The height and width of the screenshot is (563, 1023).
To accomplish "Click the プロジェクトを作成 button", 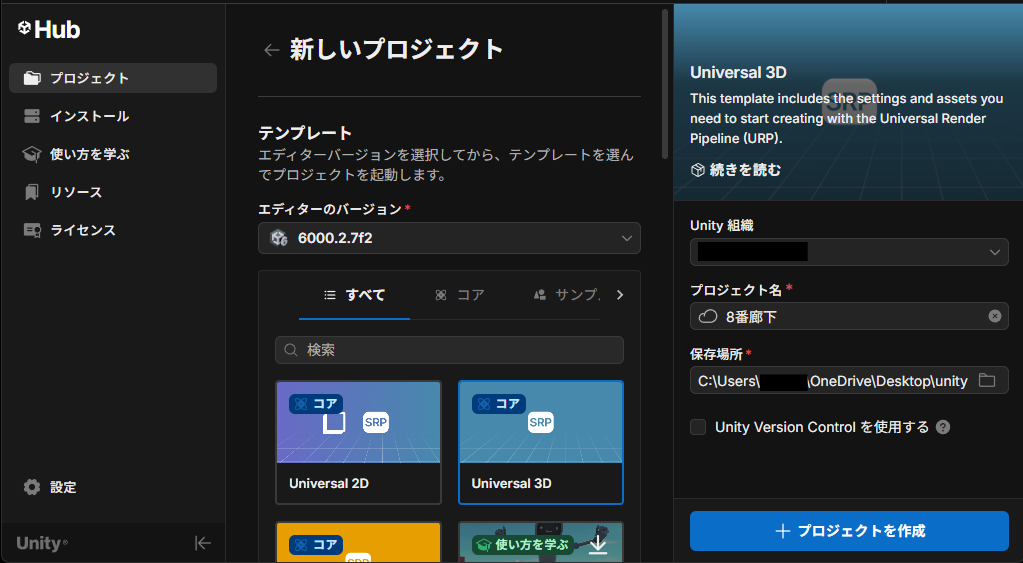I will pyautogui.click(x=849, y=531).
